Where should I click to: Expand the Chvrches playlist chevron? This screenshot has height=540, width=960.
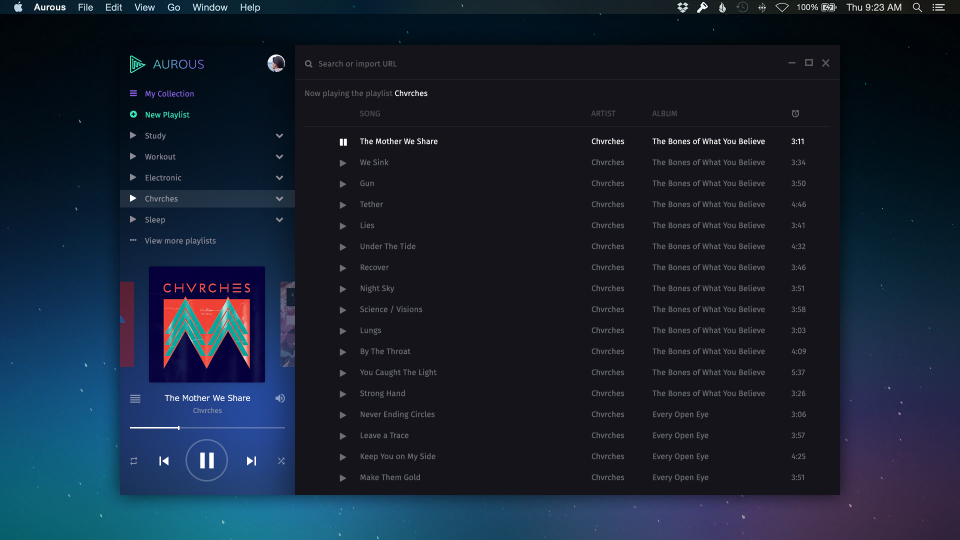279,199
